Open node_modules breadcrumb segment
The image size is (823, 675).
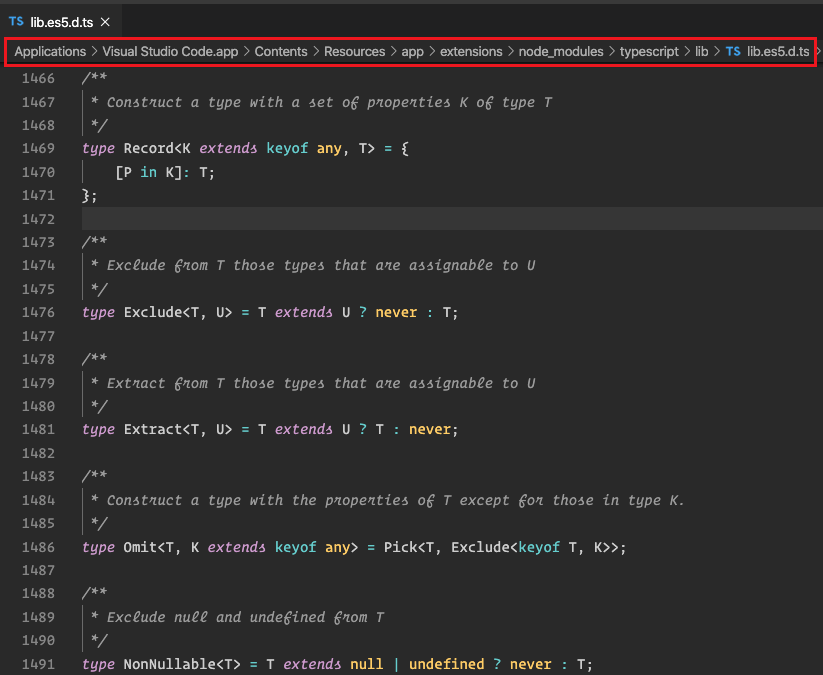click(x=561, y=51)
